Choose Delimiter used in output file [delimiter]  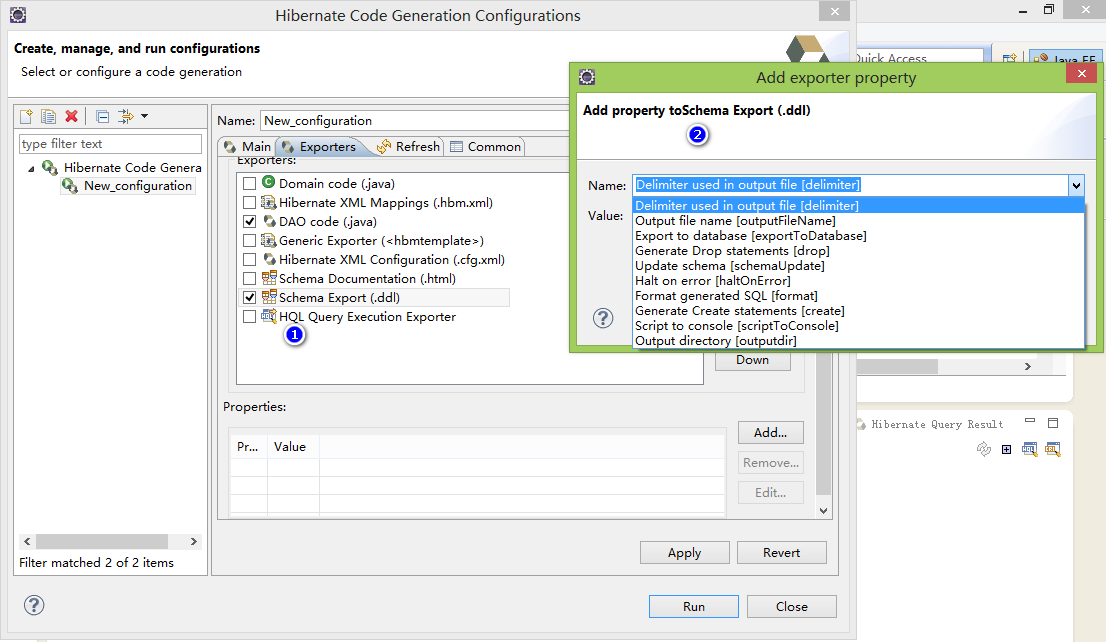point(858,205)
